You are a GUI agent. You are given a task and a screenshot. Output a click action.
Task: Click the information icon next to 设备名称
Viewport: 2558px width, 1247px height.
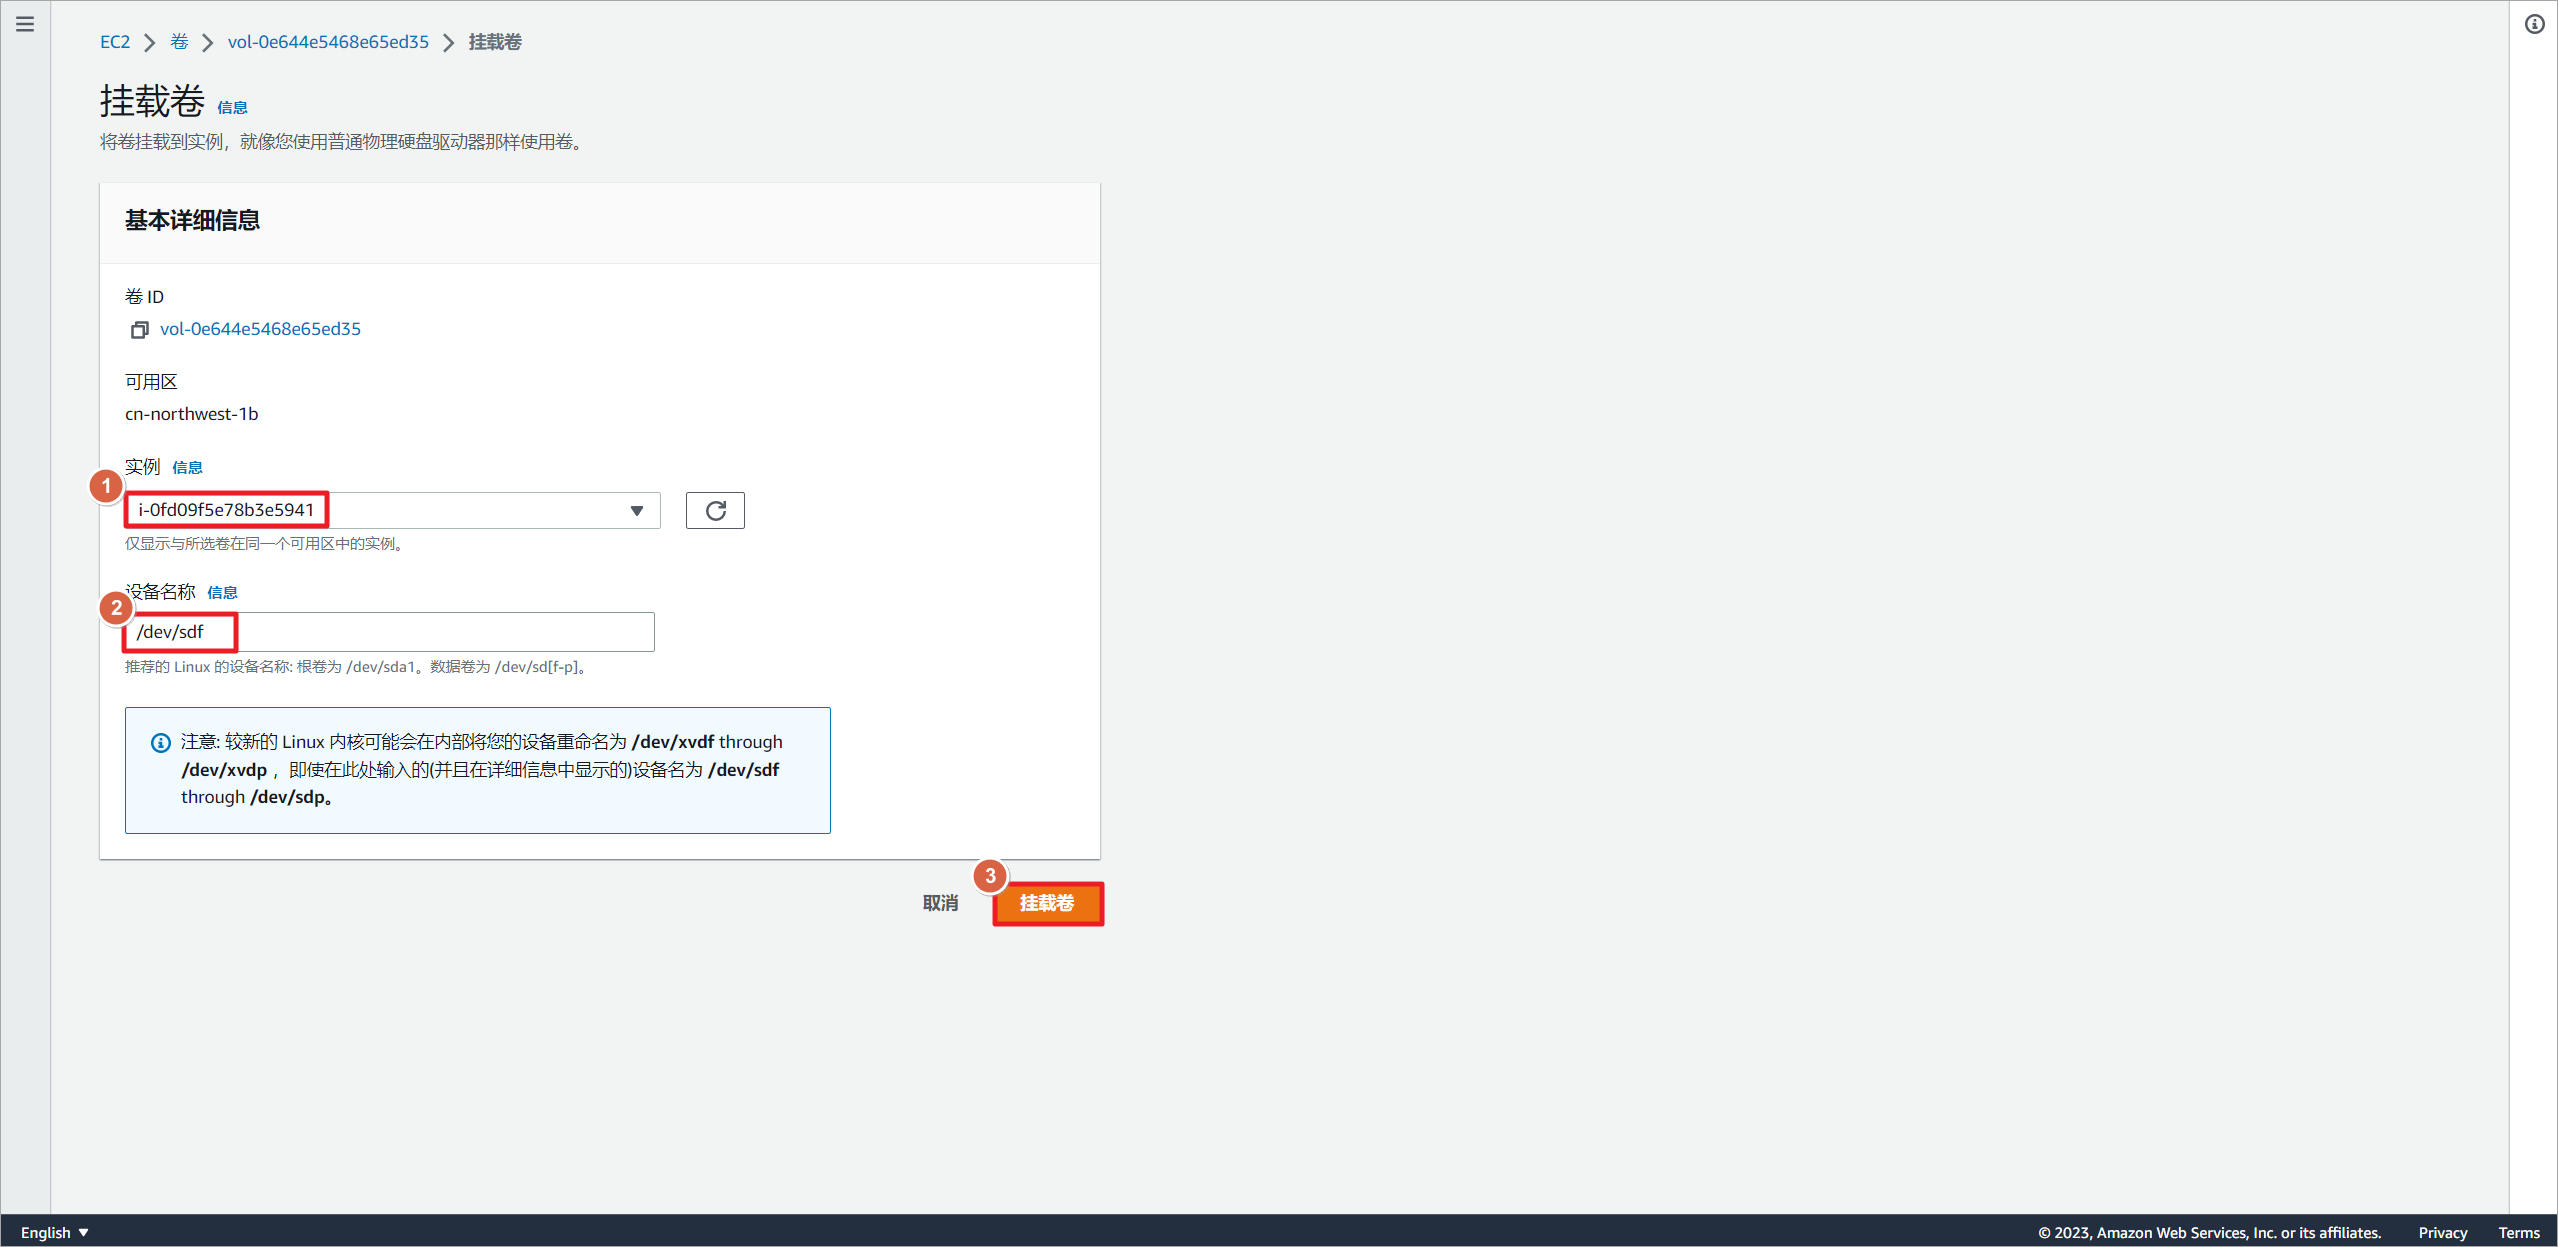click(225, 591)
